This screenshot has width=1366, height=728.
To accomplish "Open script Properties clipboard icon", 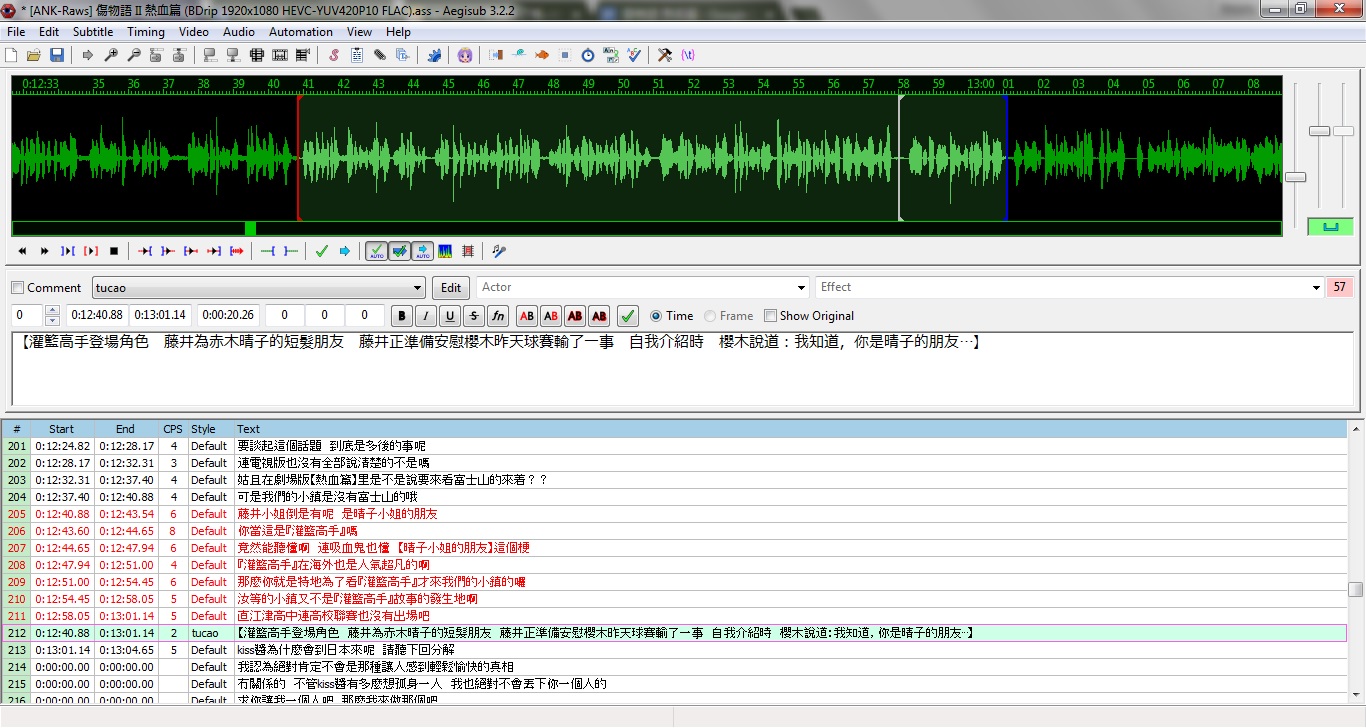I will (357, 55).
